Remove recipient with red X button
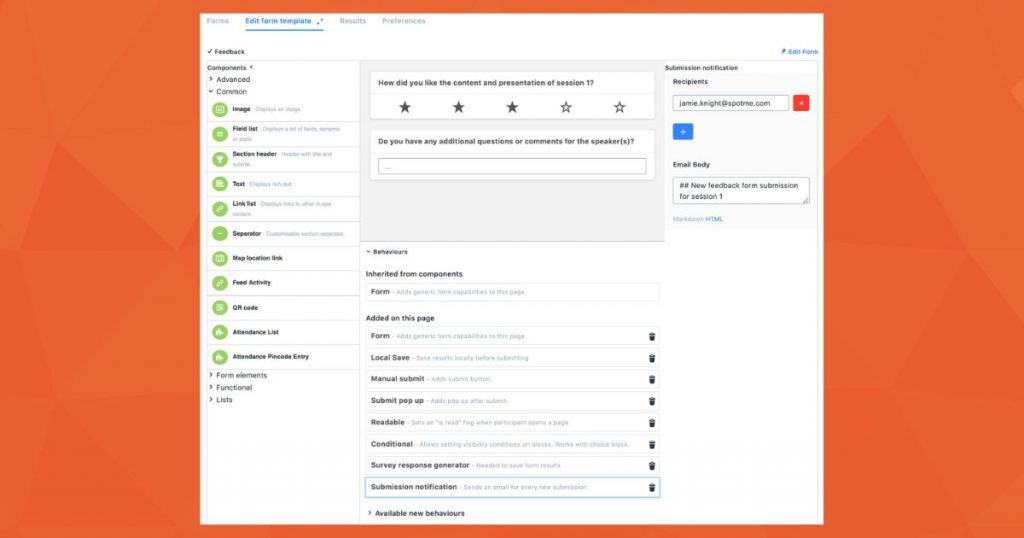The height and width of the screenshot is (538, 1024). tap(801, 103)
